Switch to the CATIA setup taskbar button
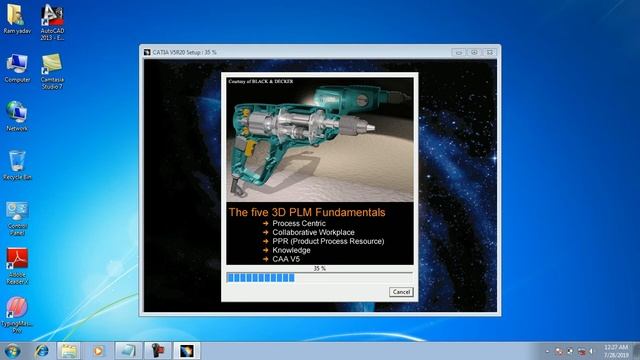Image resolution: width=640 pixels, height=360 pixels. (x=187, y=351)
